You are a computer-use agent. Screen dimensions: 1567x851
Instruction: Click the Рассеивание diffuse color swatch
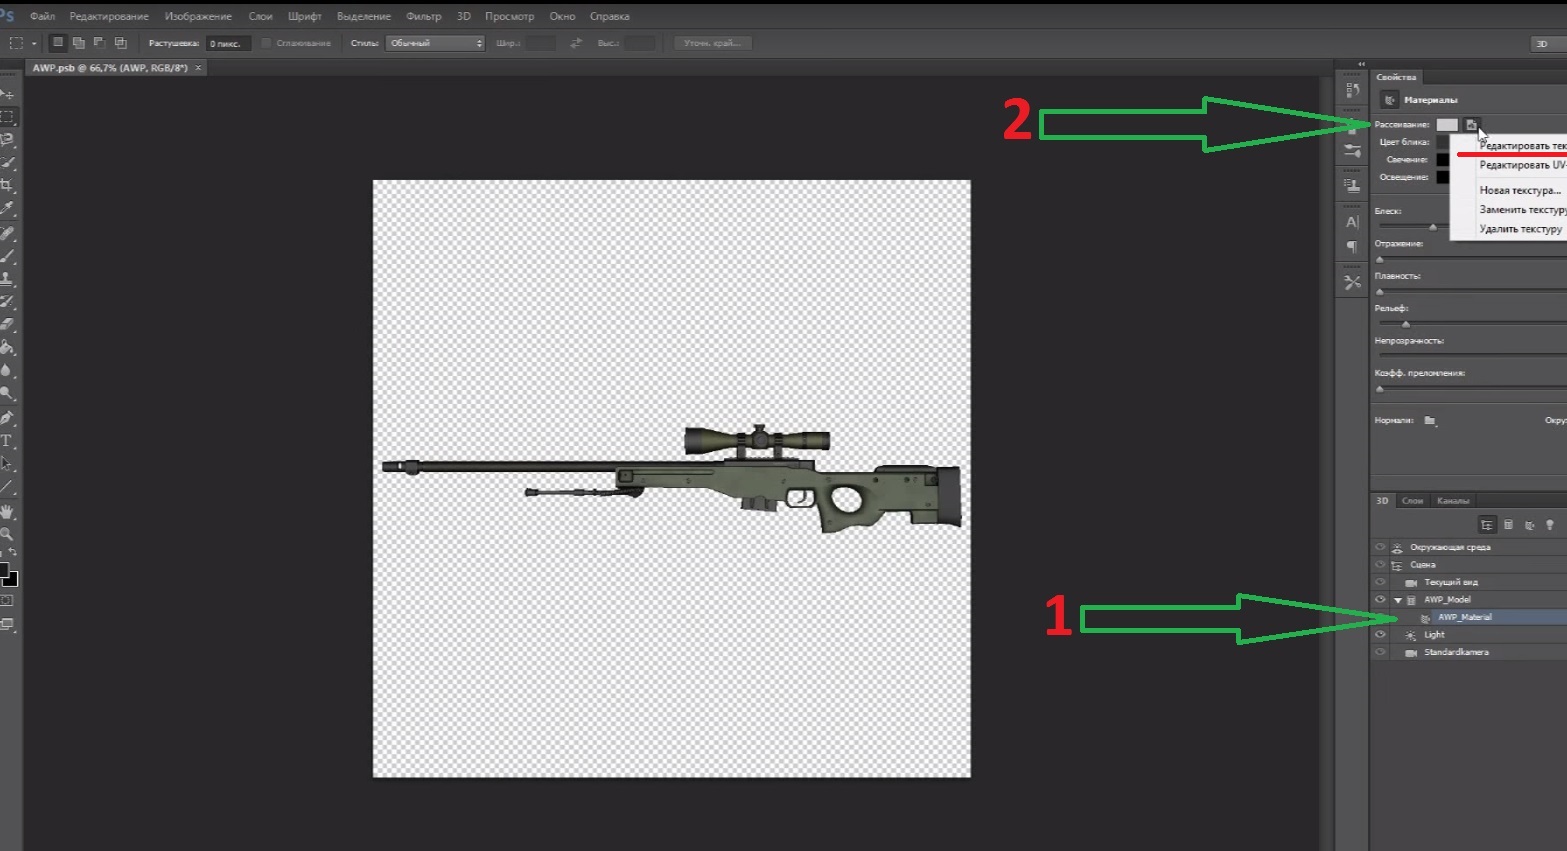click(1447, 125)
